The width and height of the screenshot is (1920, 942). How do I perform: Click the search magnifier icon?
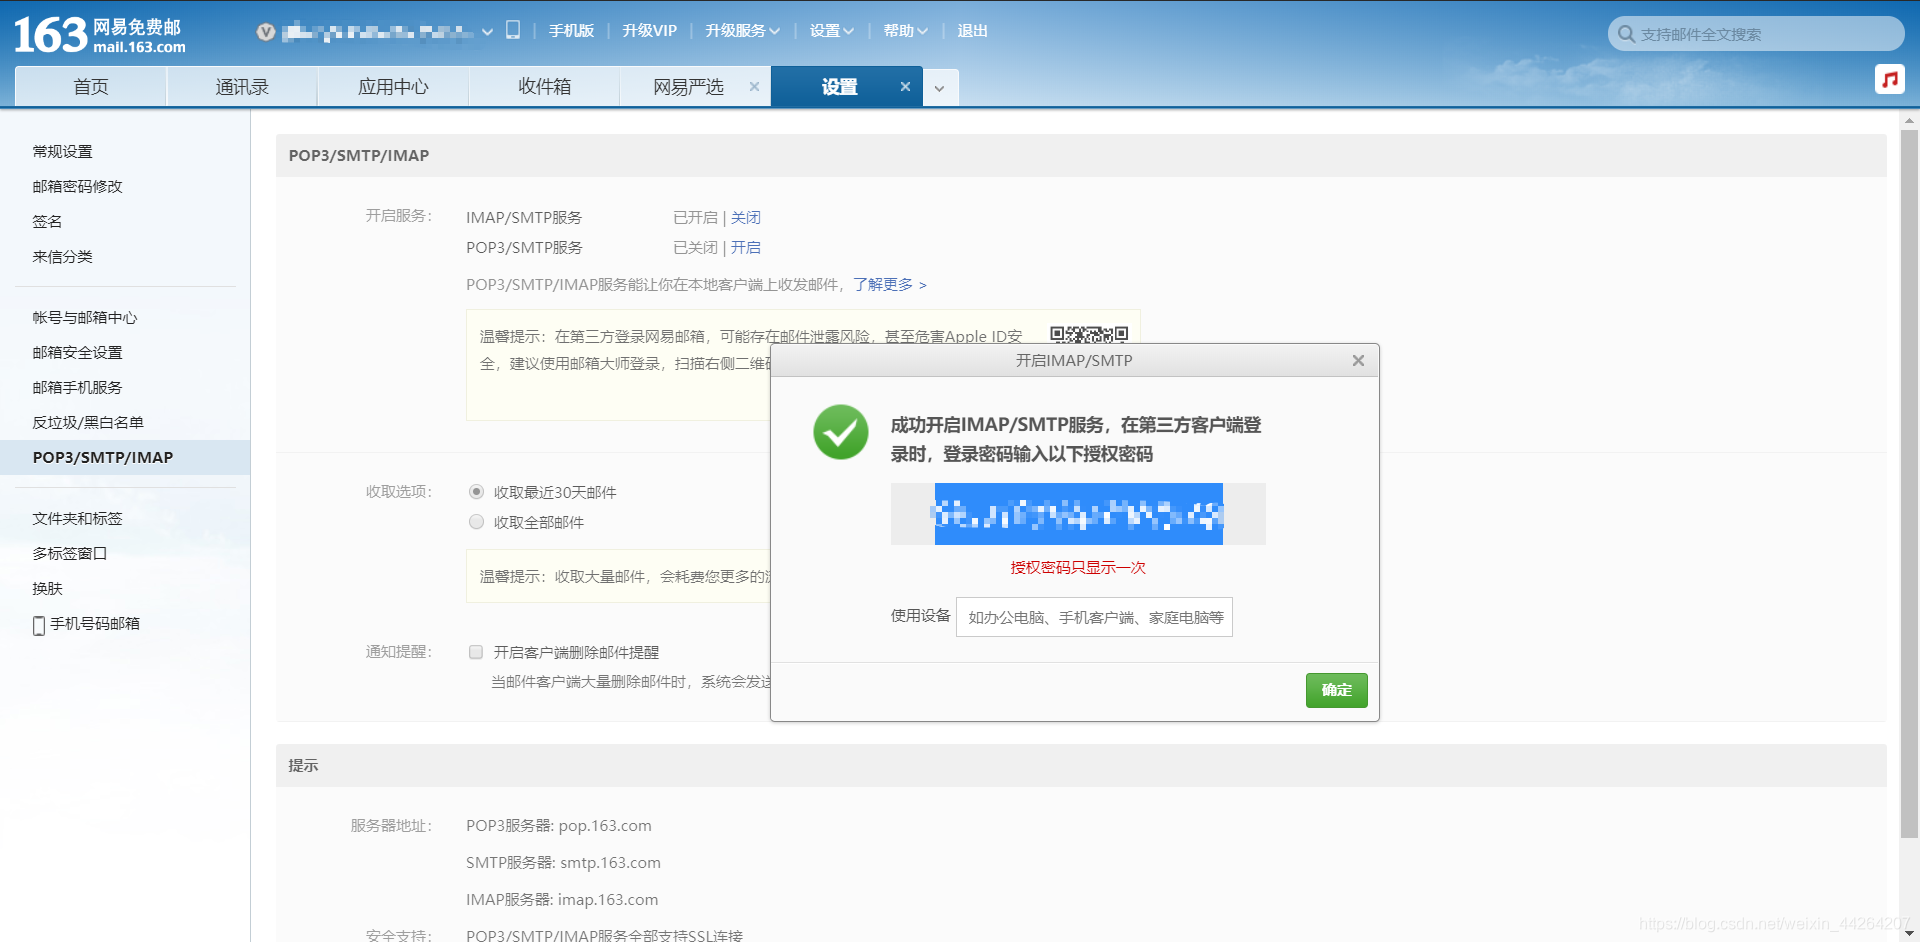1625,33
